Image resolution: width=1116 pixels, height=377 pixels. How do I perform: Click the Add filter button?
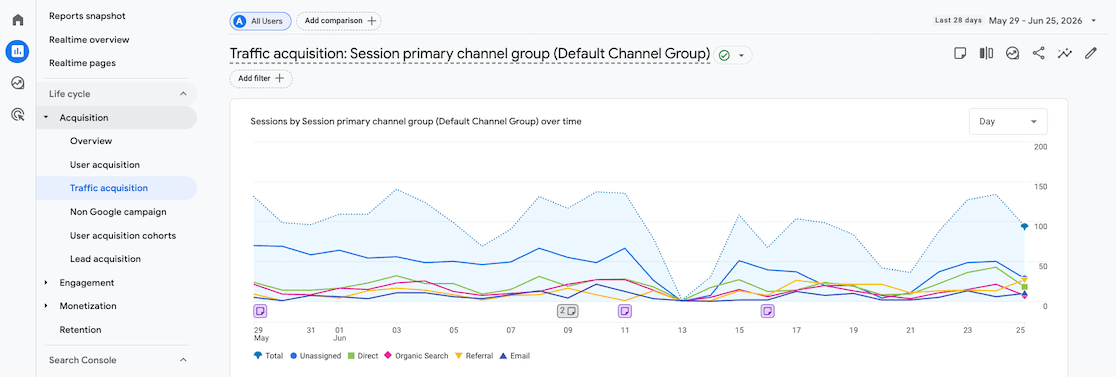pos(260,78)
